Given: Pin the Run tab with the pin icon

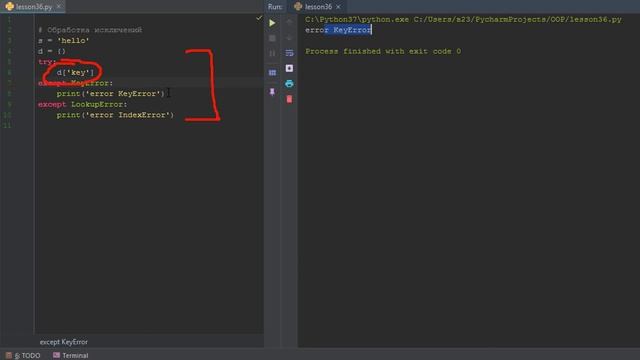Looking at the screenshot, I should [272, 92].
